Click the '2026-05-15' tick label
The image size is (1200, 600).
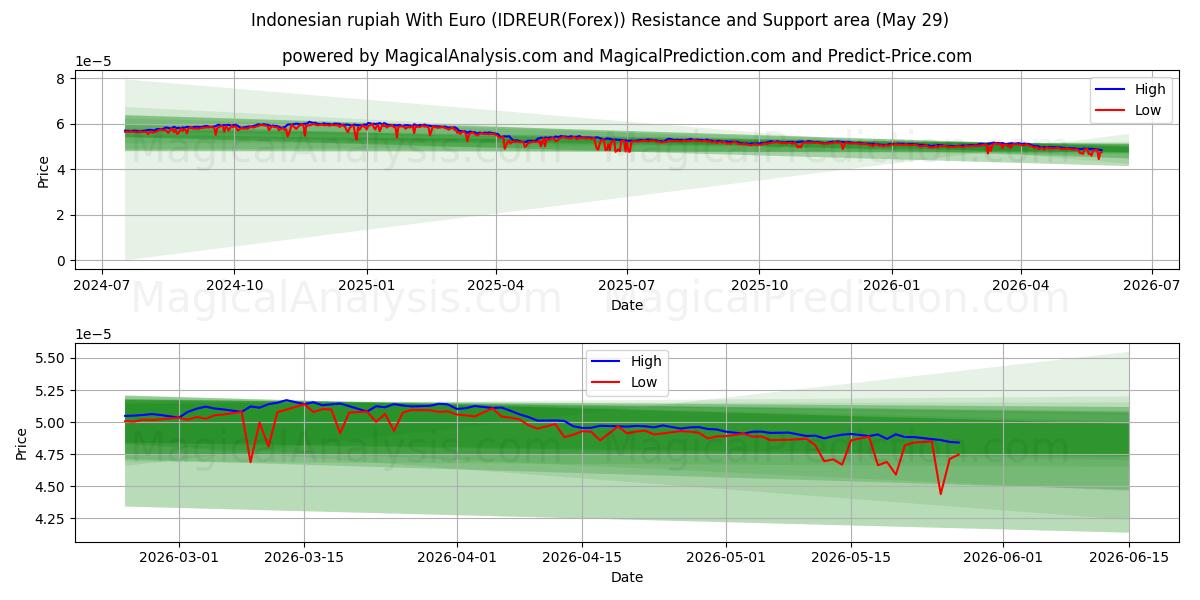click(x=851, y=557)
